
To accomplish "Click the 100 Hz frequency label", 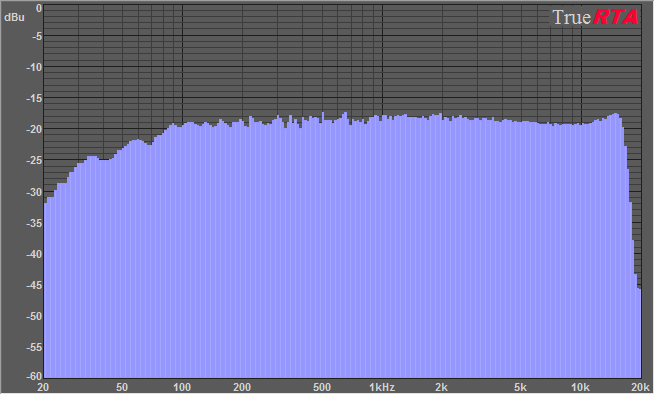I will [x=182, y=387].
